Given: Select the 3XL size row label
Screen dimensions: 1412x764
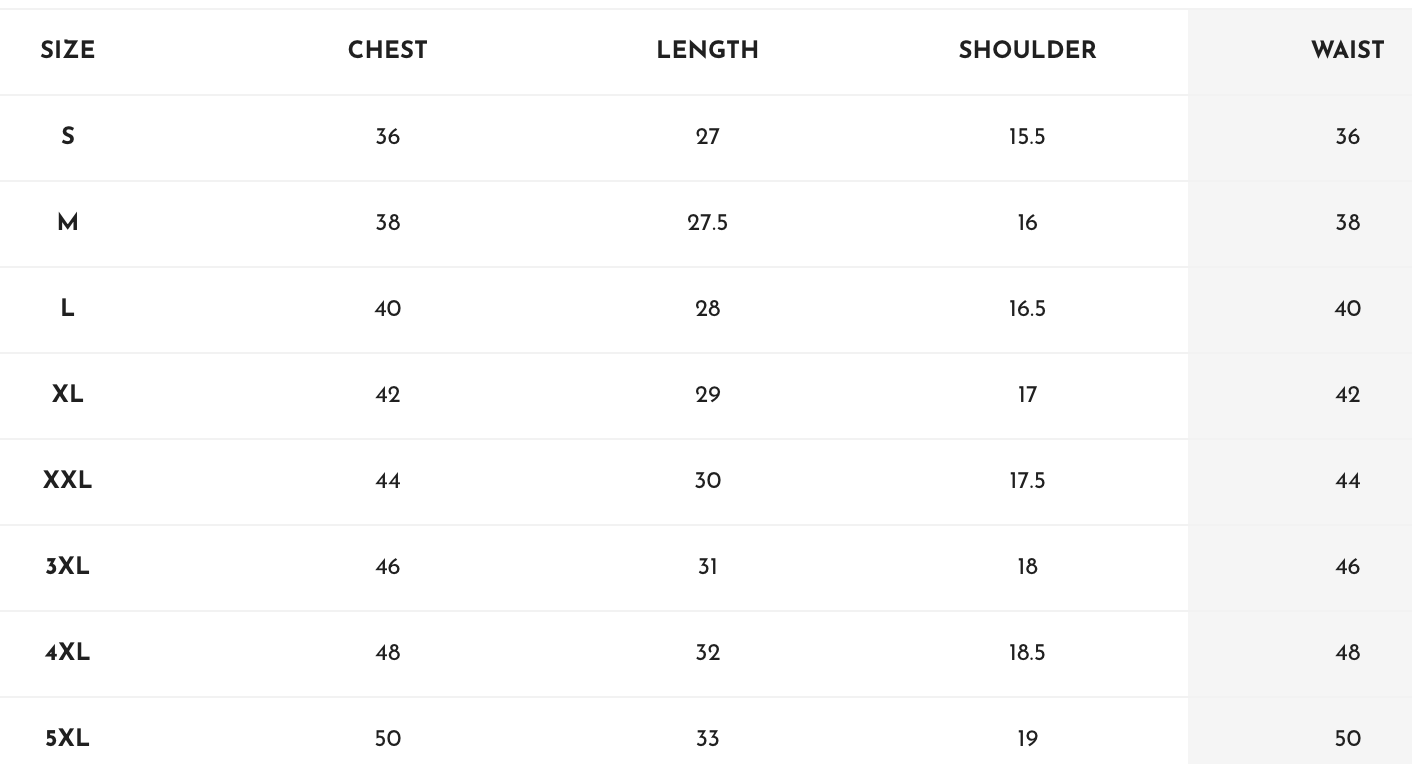Looking at the screenshot, I should pos(68,566).
